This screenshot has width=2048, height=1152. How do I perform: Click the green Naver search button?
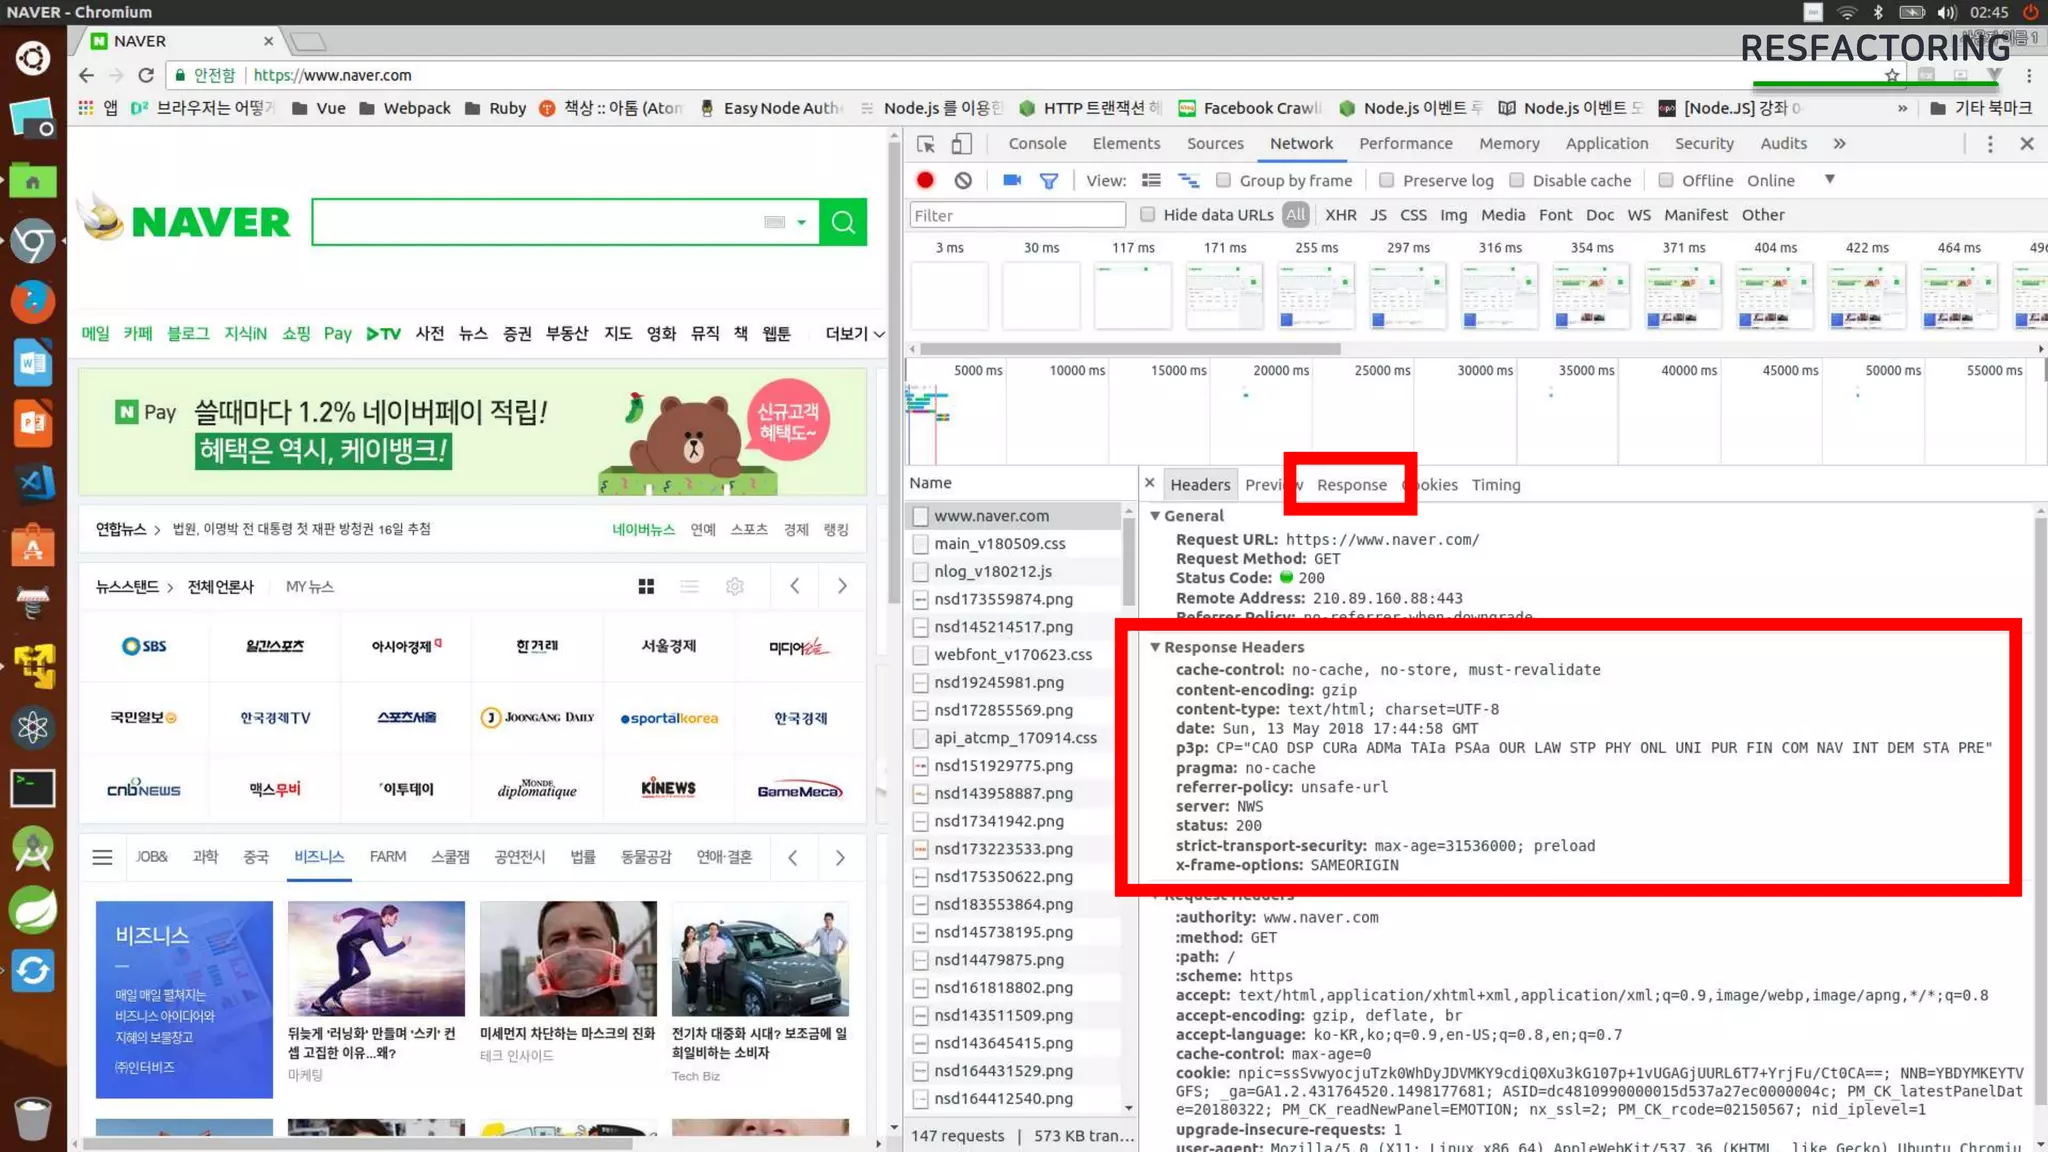(843, 222)
